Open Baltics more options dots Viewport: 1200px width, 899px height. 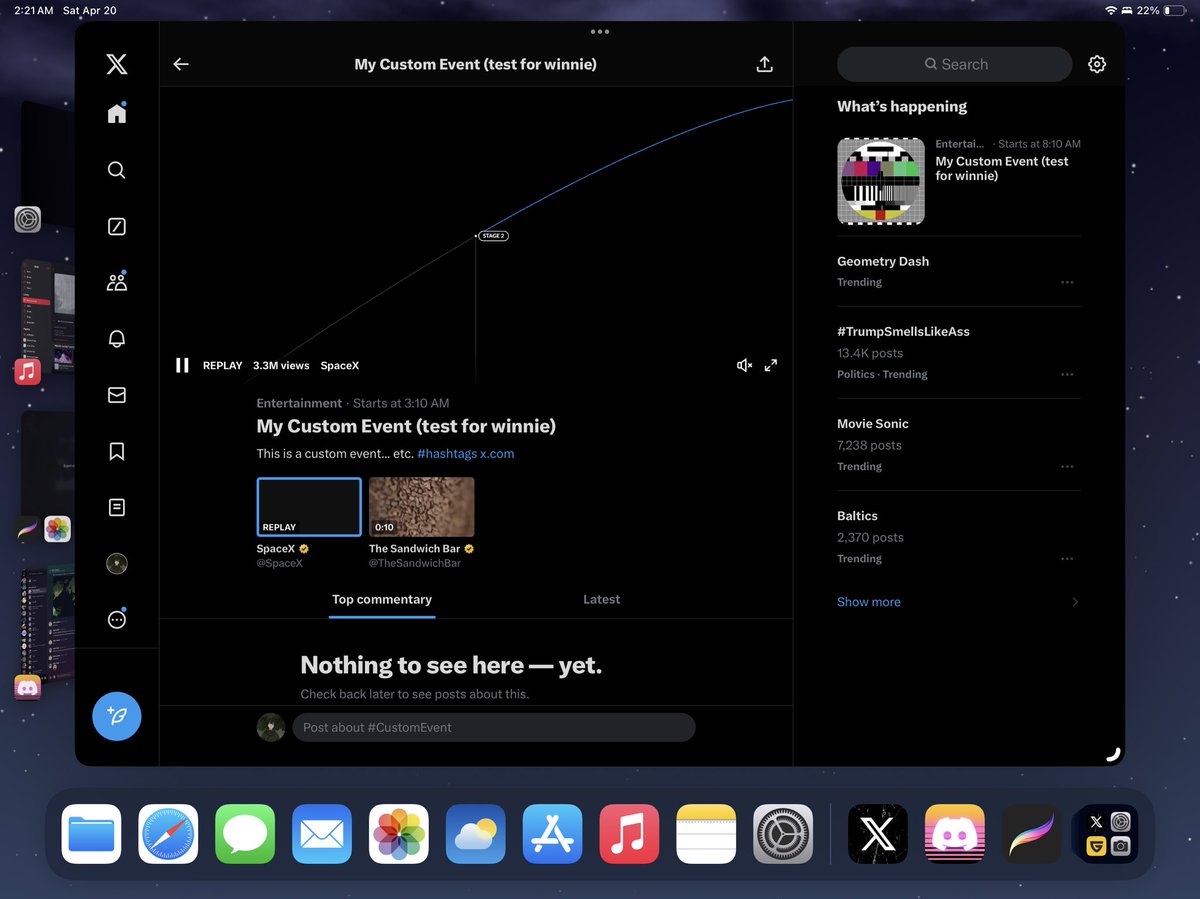(1067, 558)
